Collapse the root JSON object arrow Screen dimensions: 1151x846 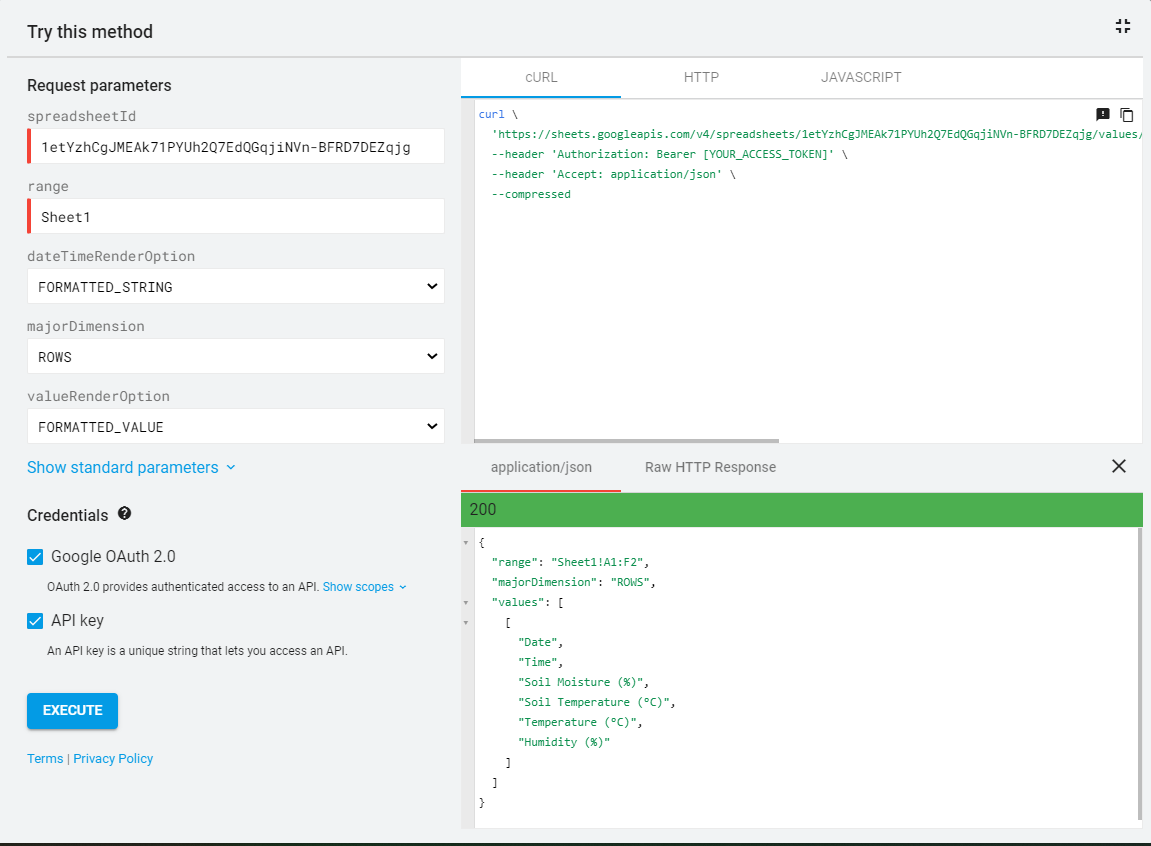465,543
